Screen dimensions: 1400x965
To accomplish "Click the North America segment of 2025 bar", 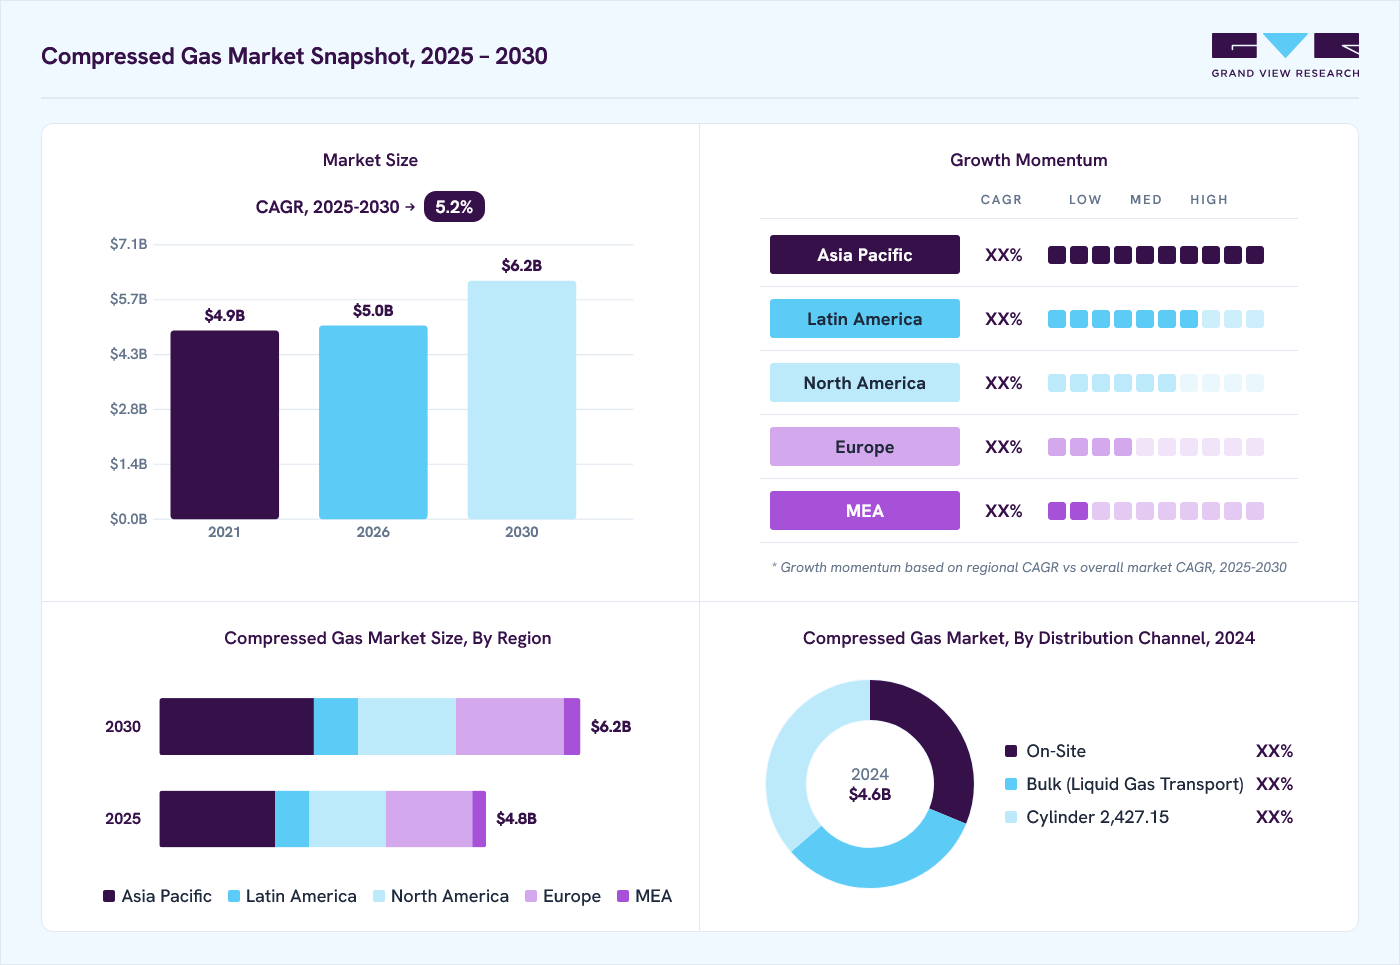I will (x=347, y=819).
